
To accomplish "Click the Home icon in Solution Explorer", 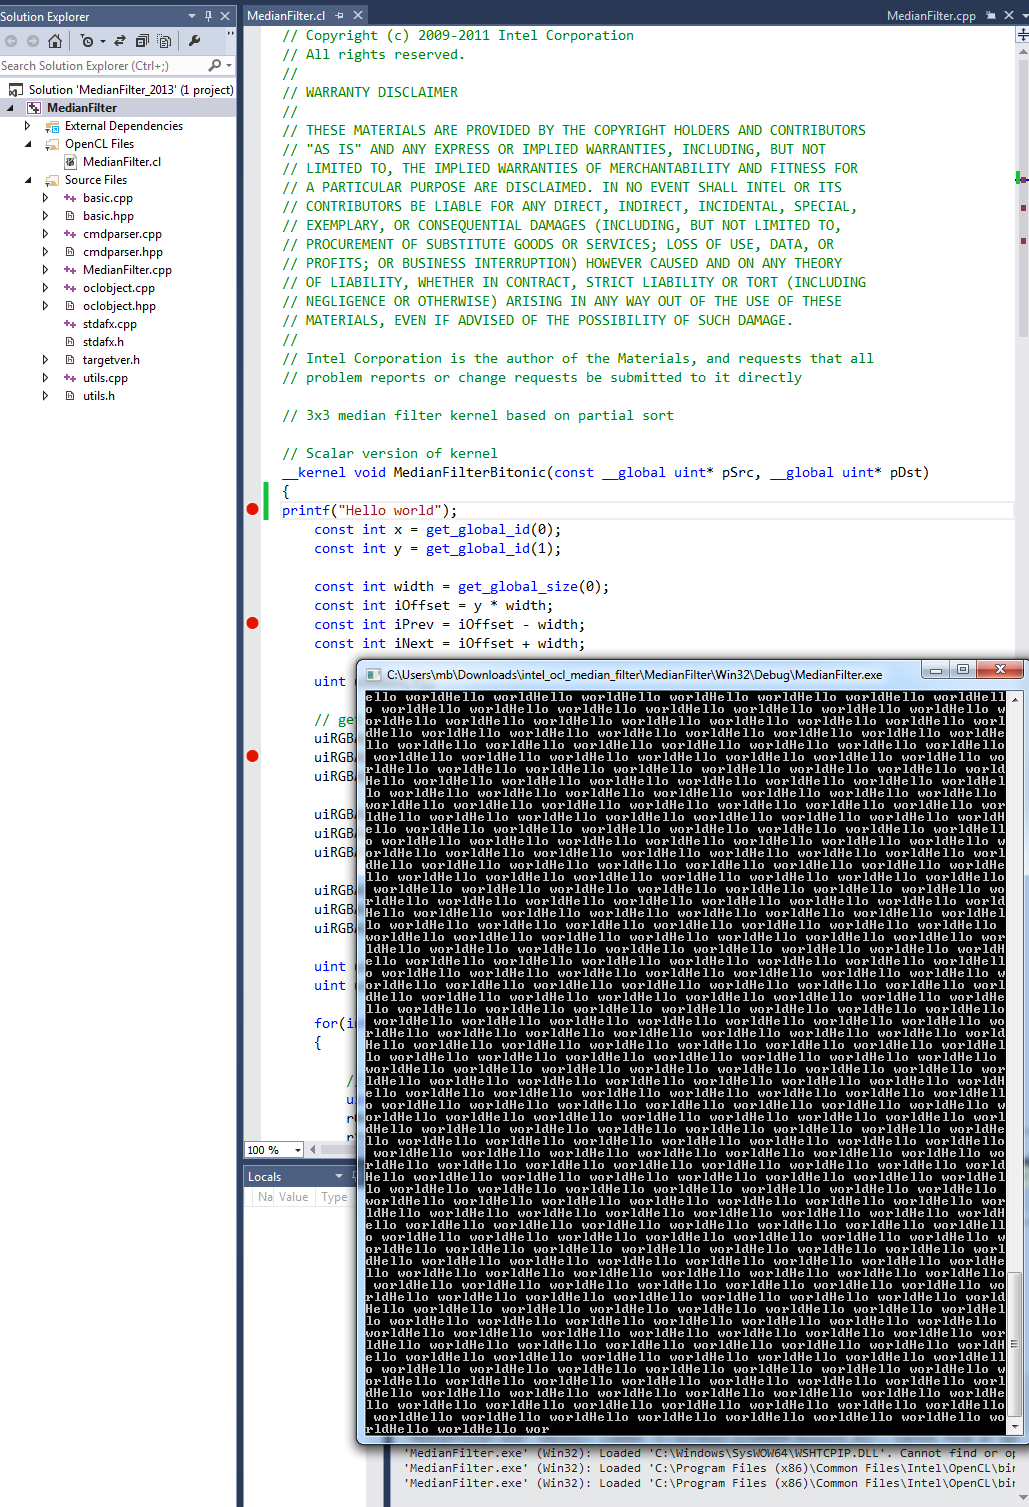I will pos(55,41).
